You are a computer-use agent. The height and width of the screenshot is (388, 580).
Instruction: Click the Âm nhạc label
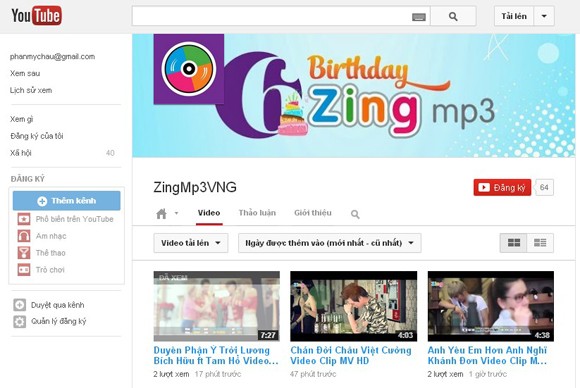(51, 236)
